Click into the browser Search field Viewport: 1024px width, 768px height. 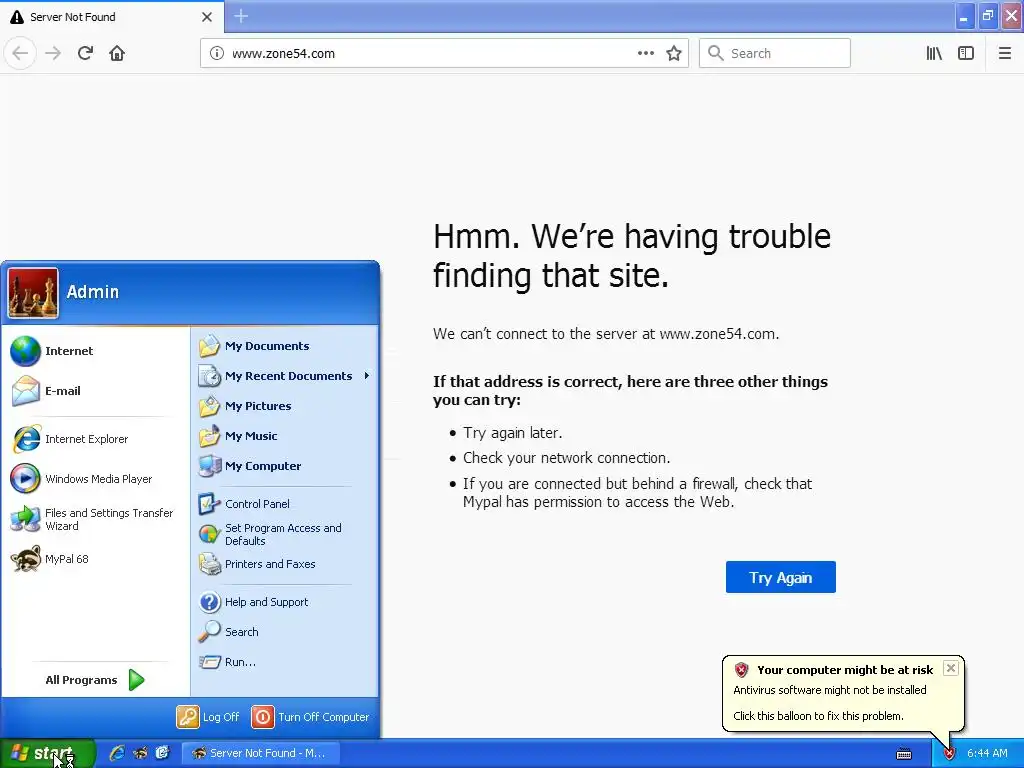coord(775,53)
